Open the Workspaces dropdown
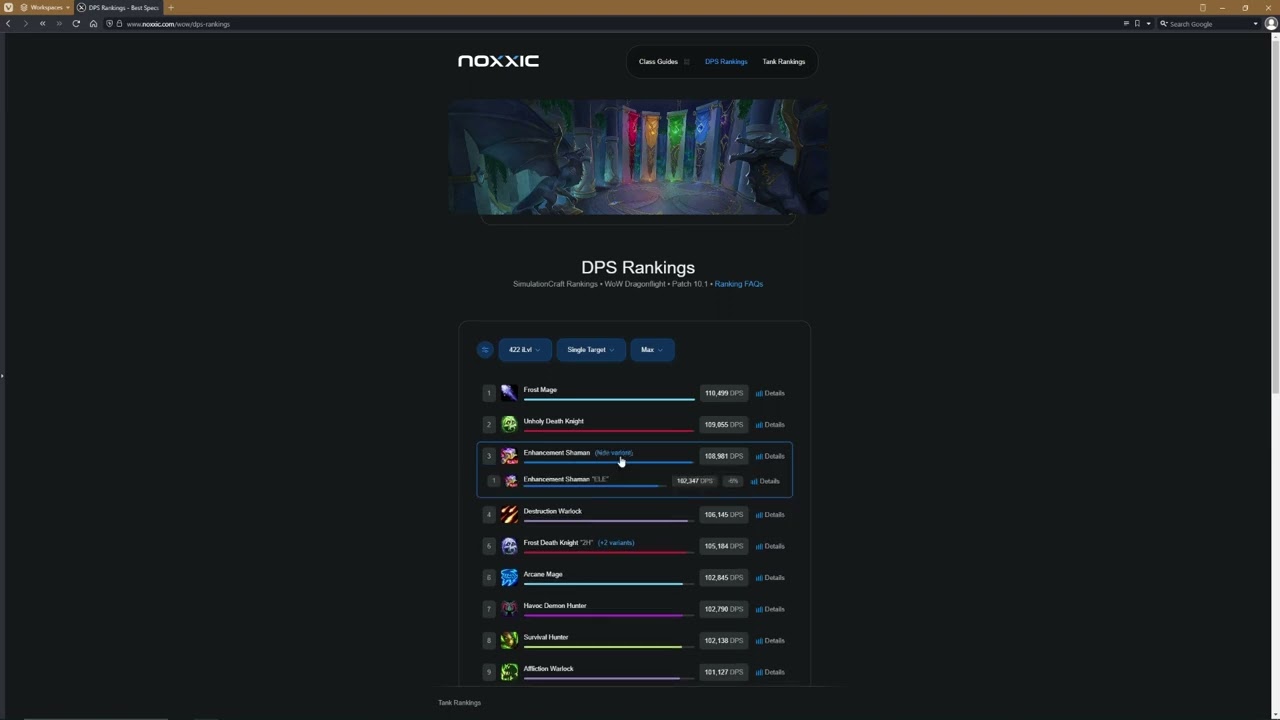The width and height of the screenshot is (1280, 720). coord(46,7)
